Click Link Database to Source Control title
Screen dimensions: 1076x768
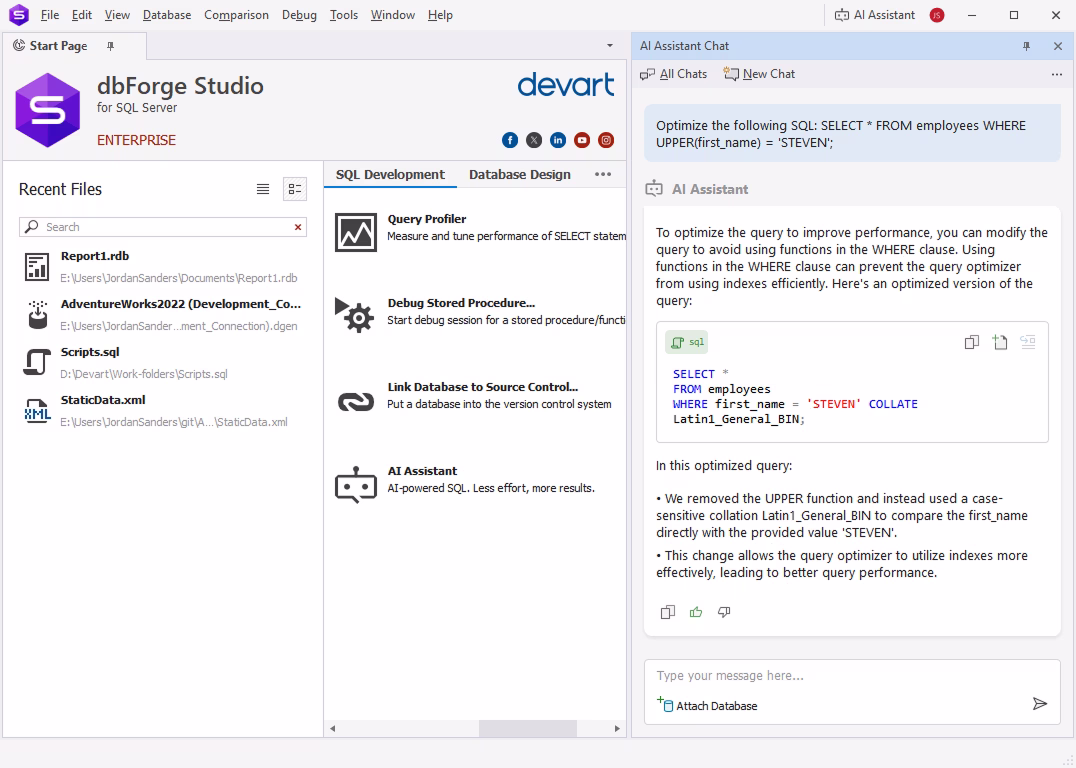point(482,387)
